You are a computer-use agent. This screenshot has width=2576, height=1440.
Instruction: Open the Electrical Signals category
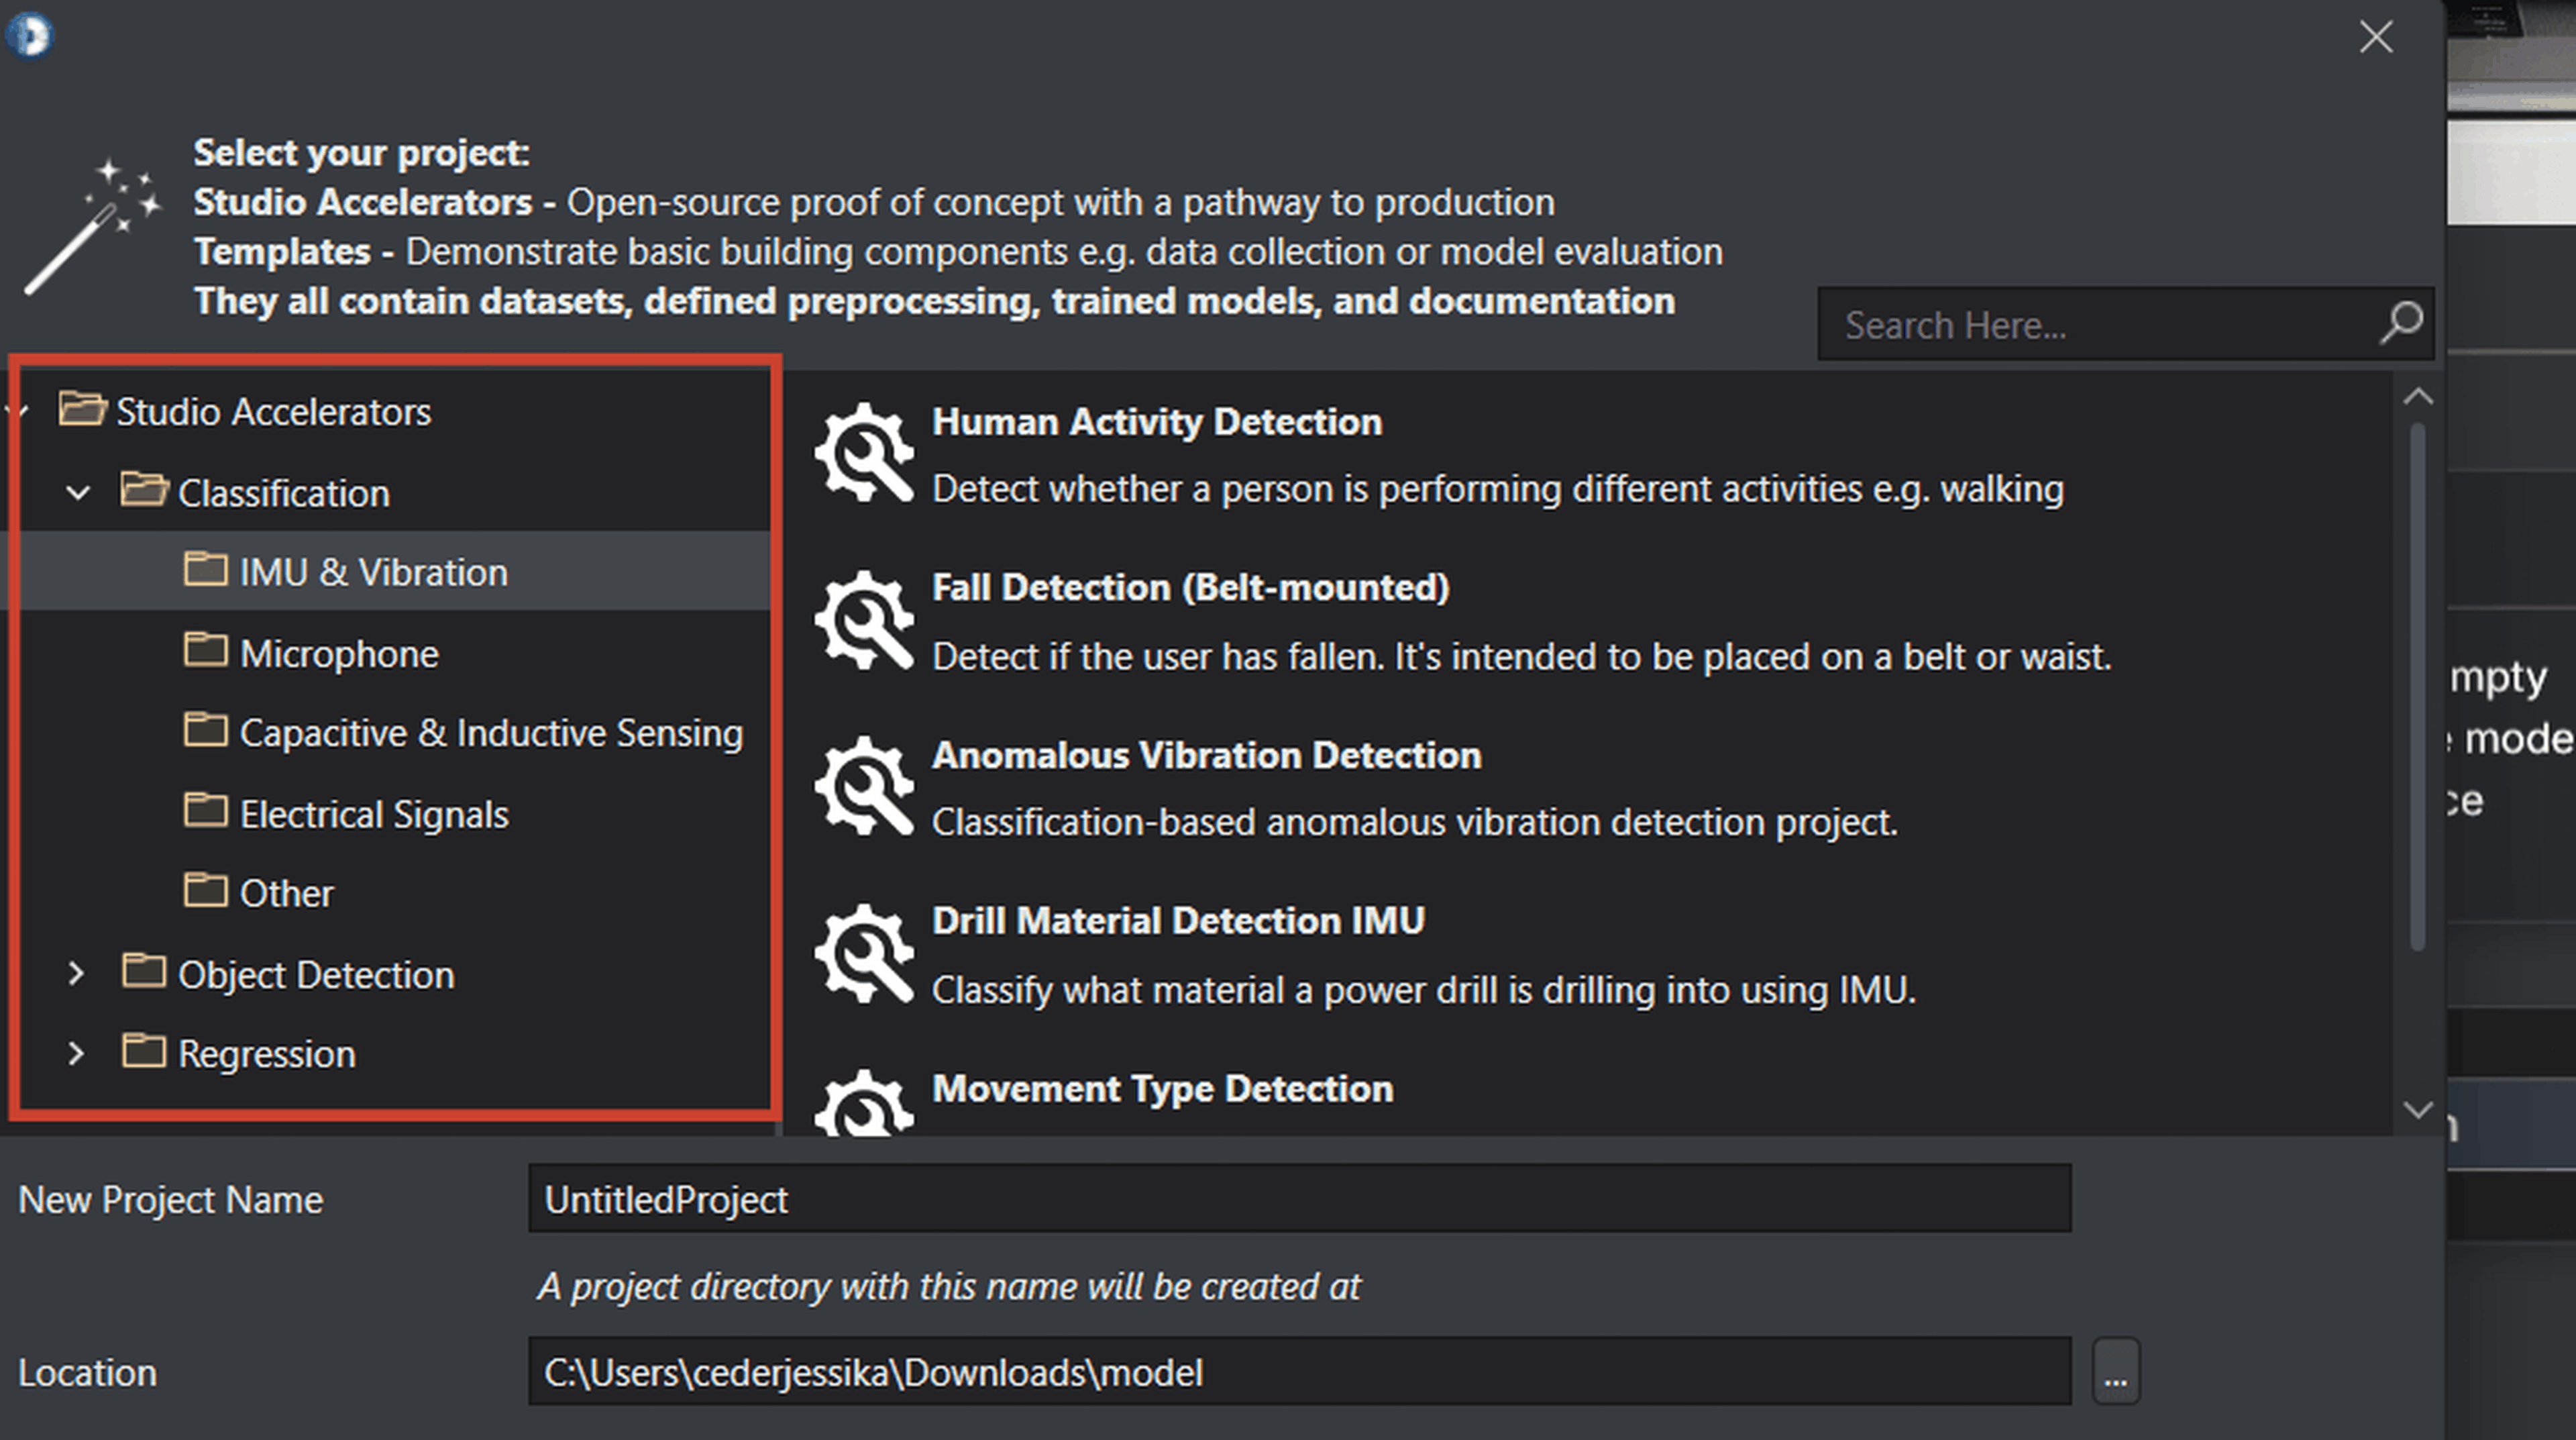coord(374,814)
